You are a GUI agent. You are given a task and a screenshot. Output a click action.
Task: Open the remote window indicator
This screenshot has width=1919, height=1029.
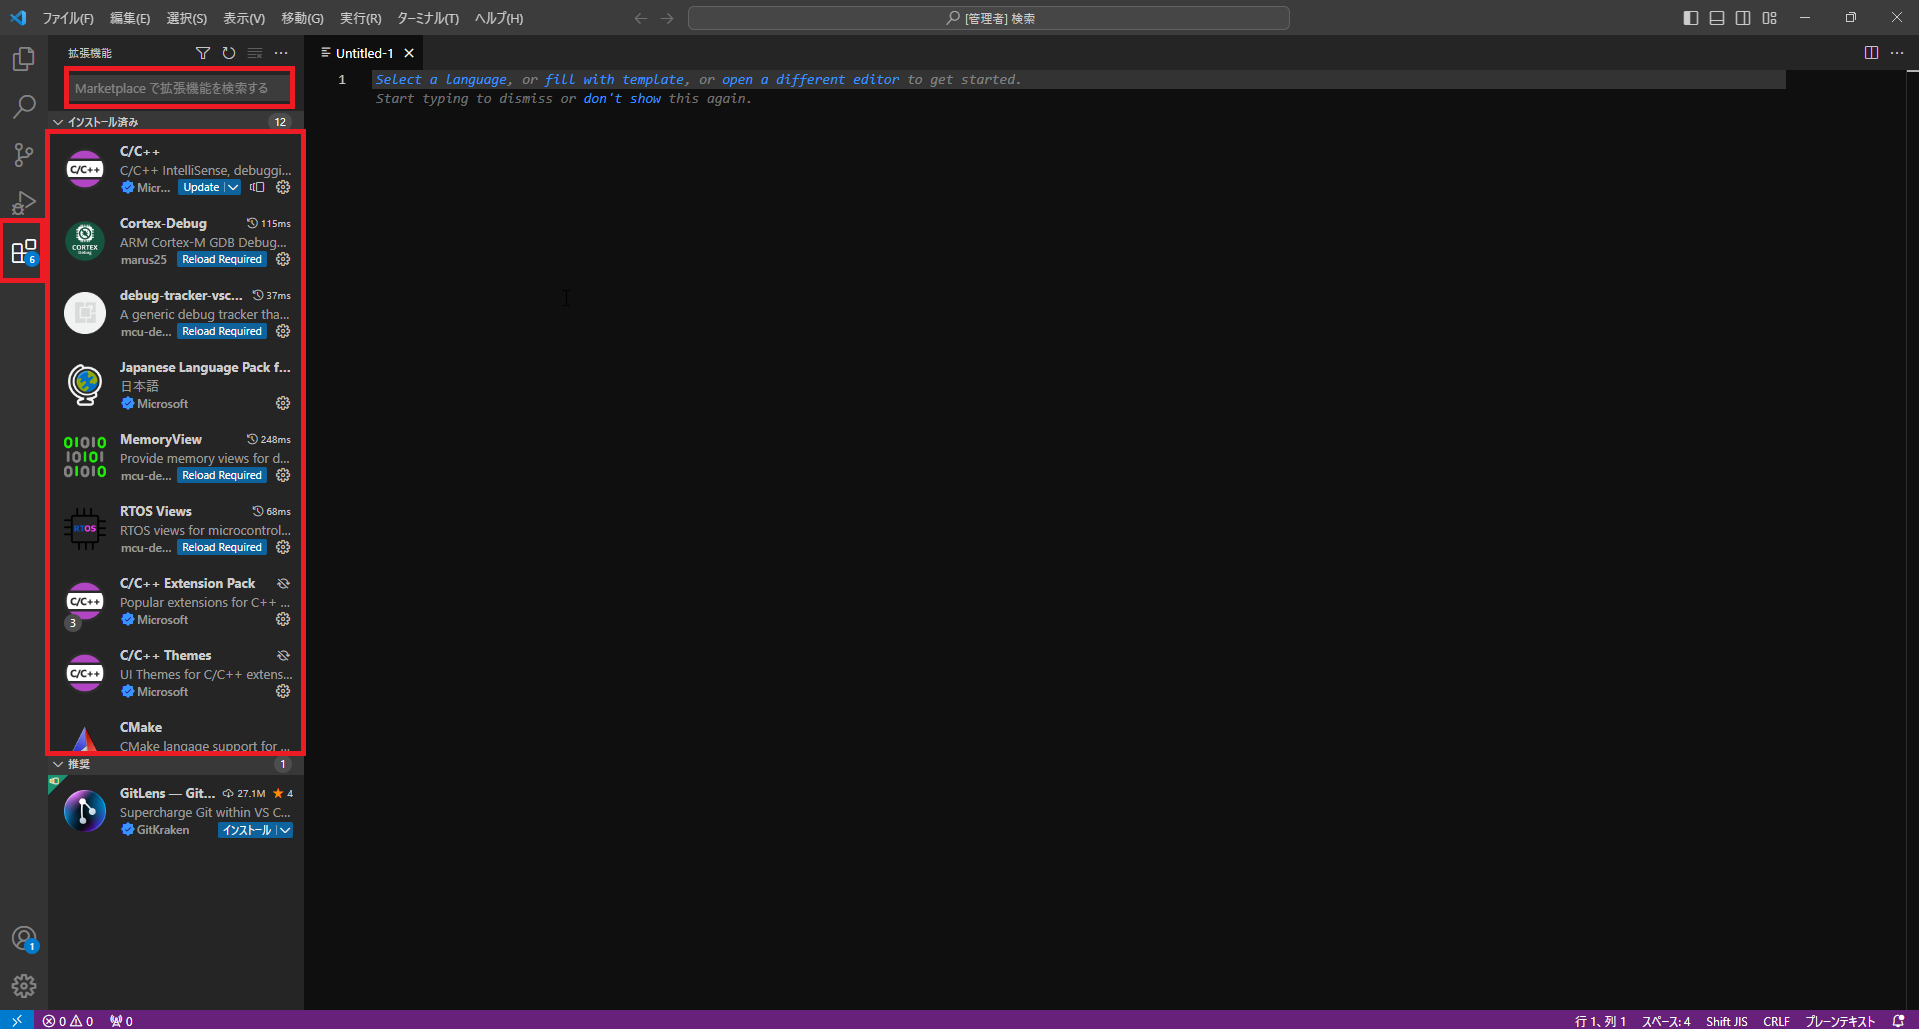click(17, 1020)
